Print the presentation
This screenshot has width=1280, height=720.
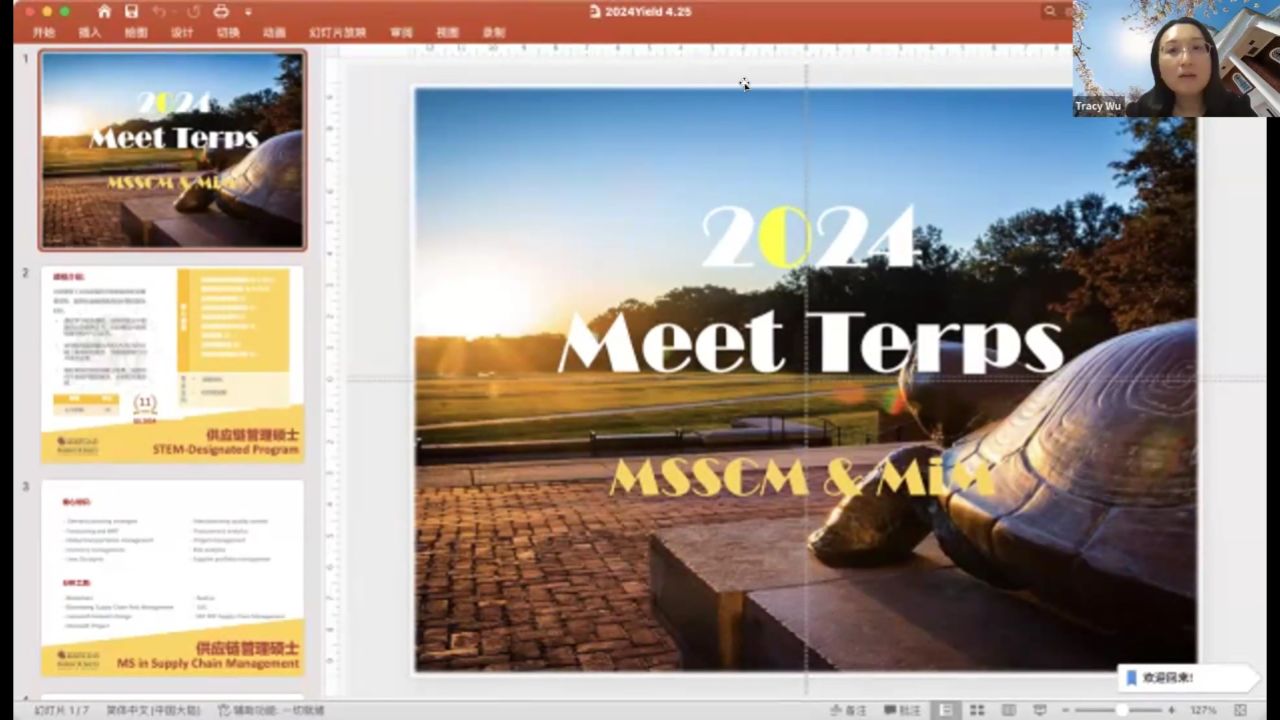221,12
